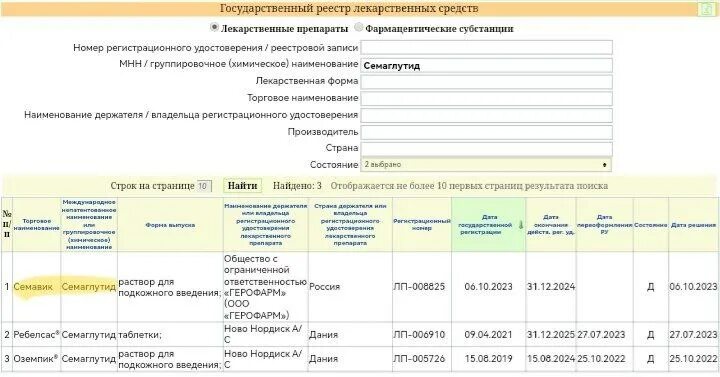
Task: Sort by Наименование держателя column header
Action: coord(265,225)
